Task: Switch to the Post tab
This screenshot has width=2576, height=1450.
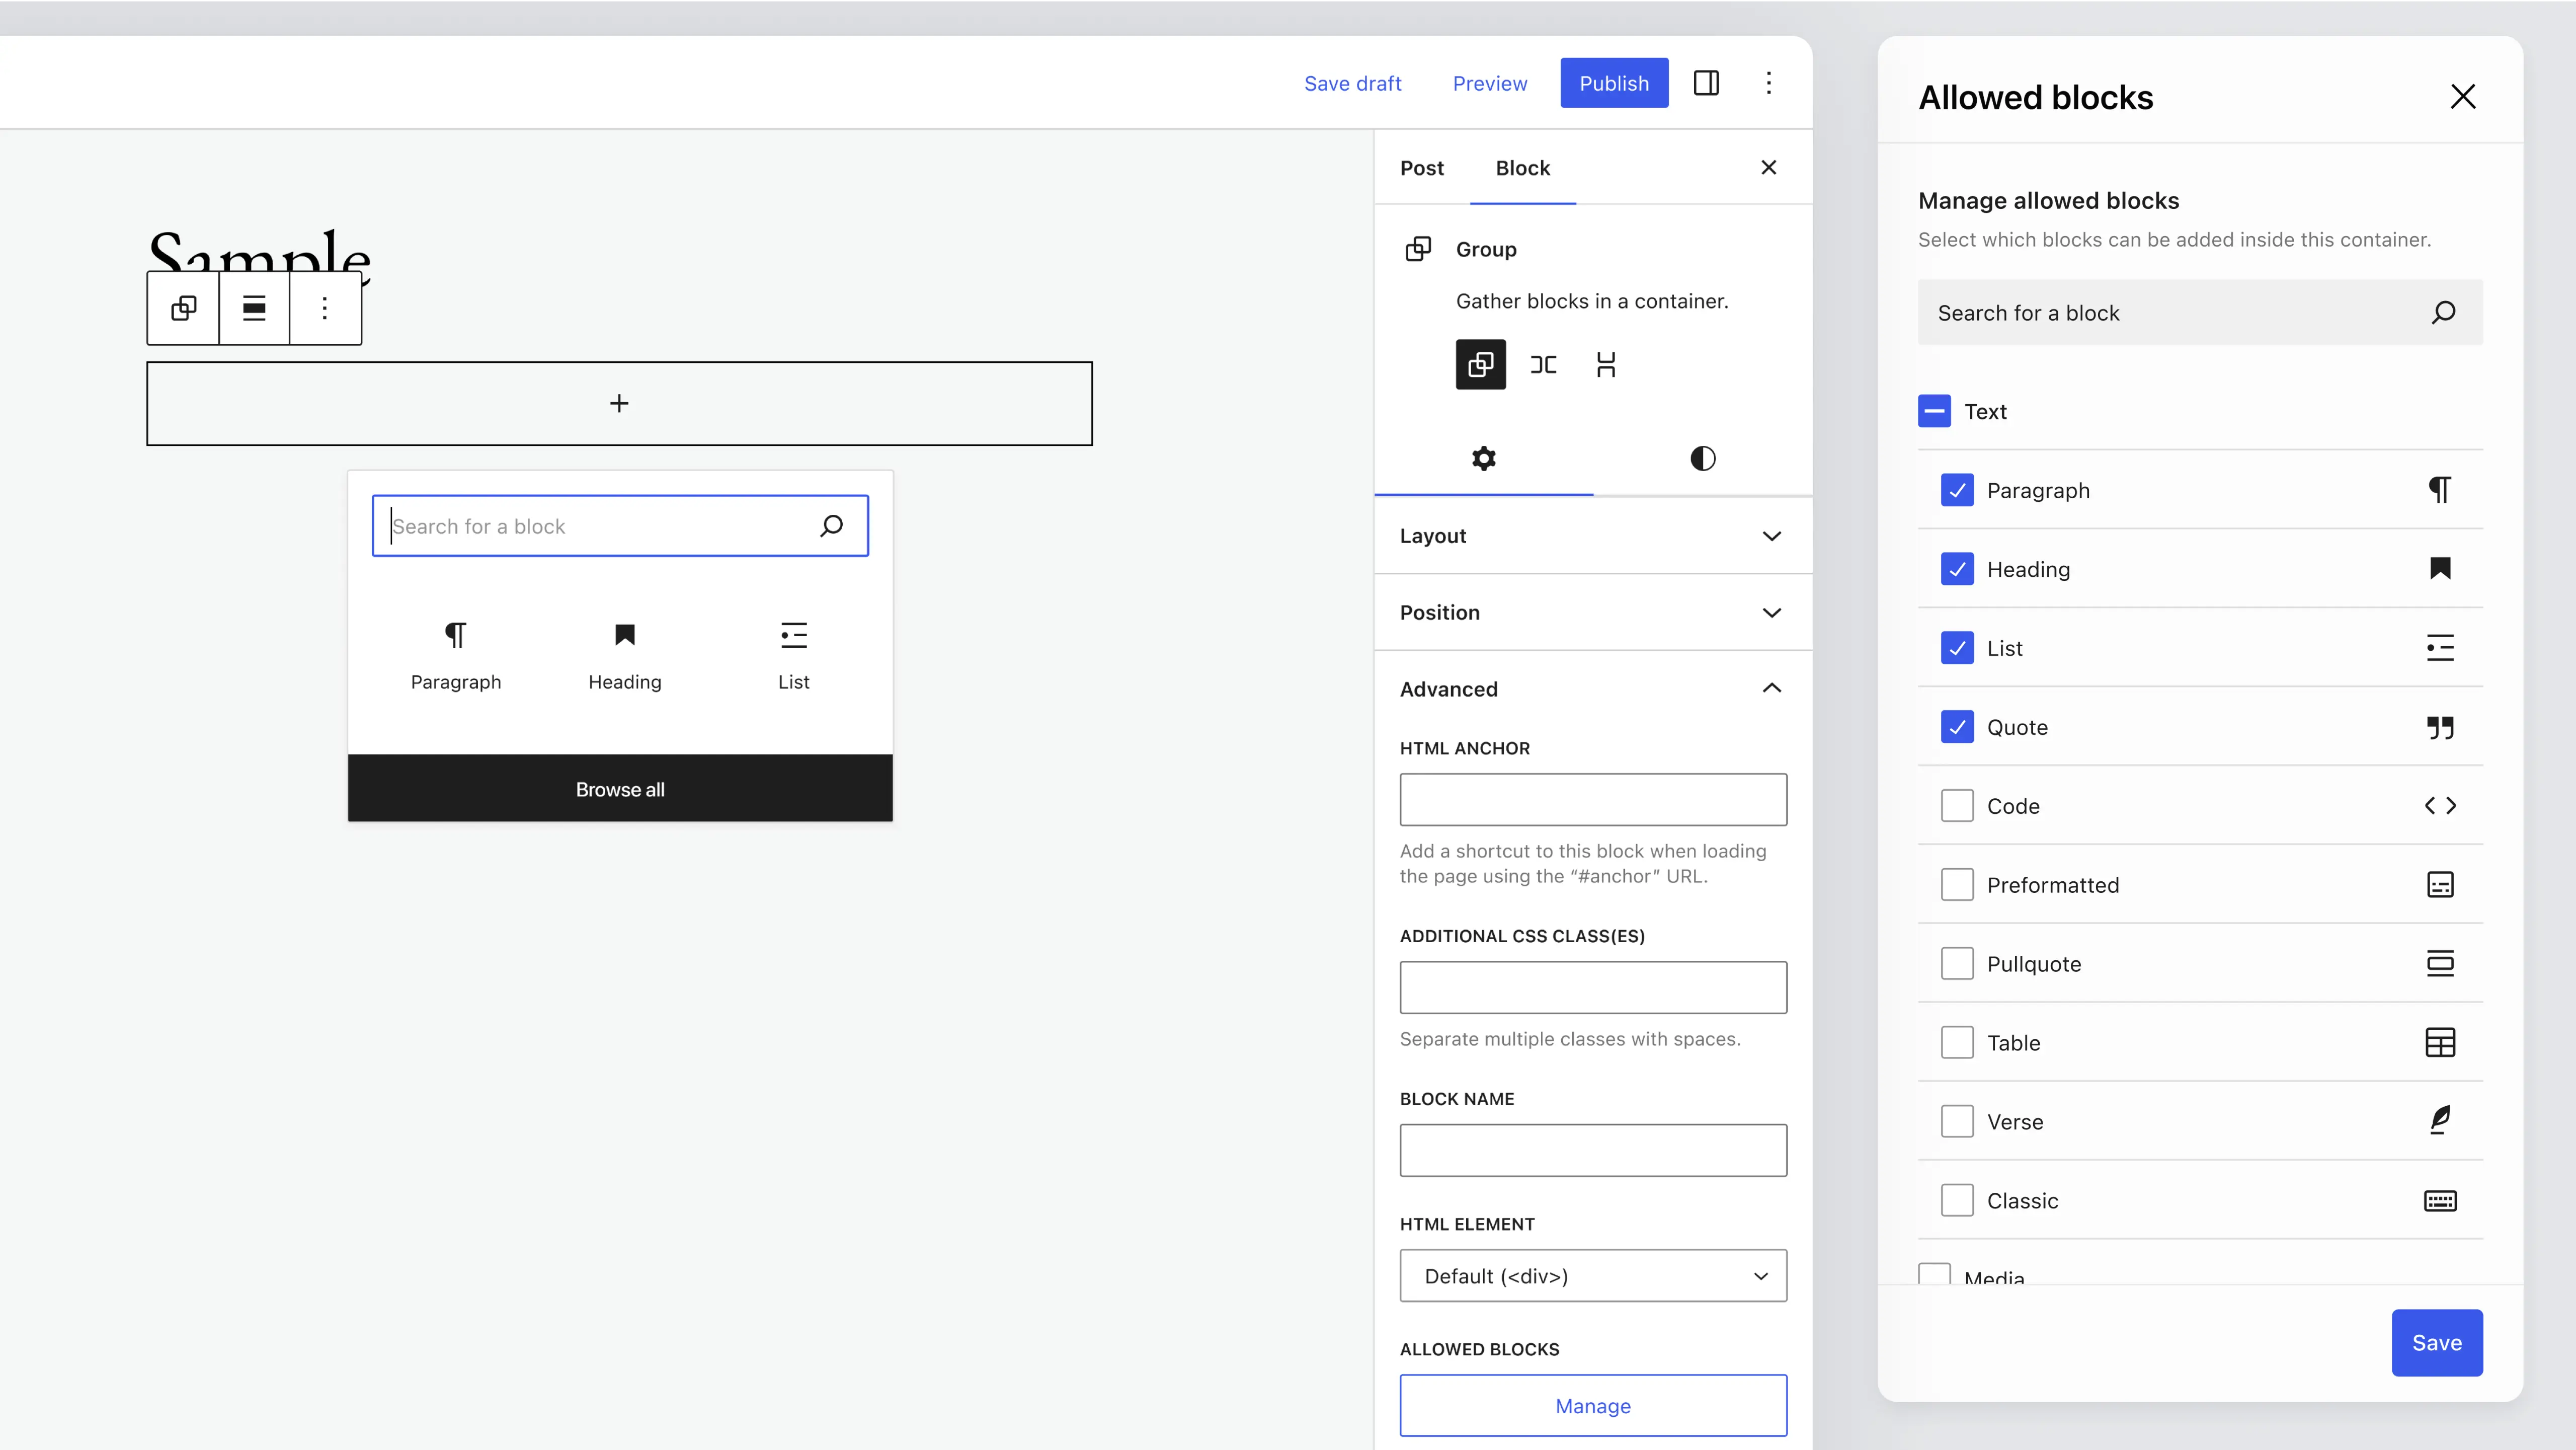Action: (1421, 168)
